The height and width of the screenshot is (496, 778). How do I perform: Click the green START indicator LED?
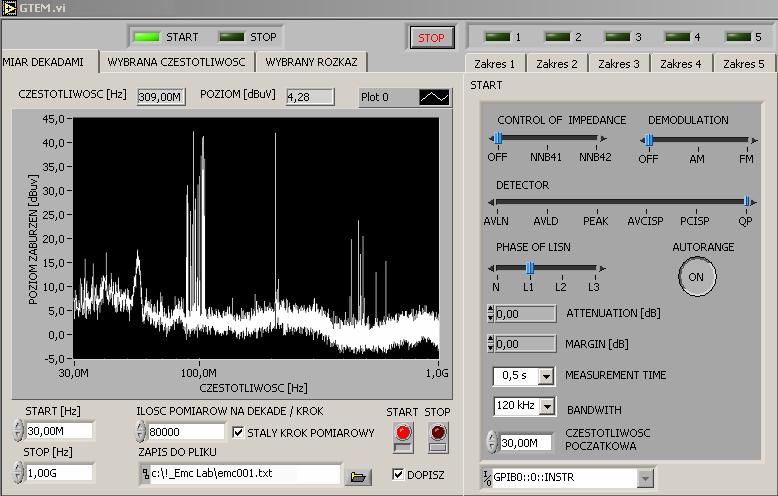147,37
